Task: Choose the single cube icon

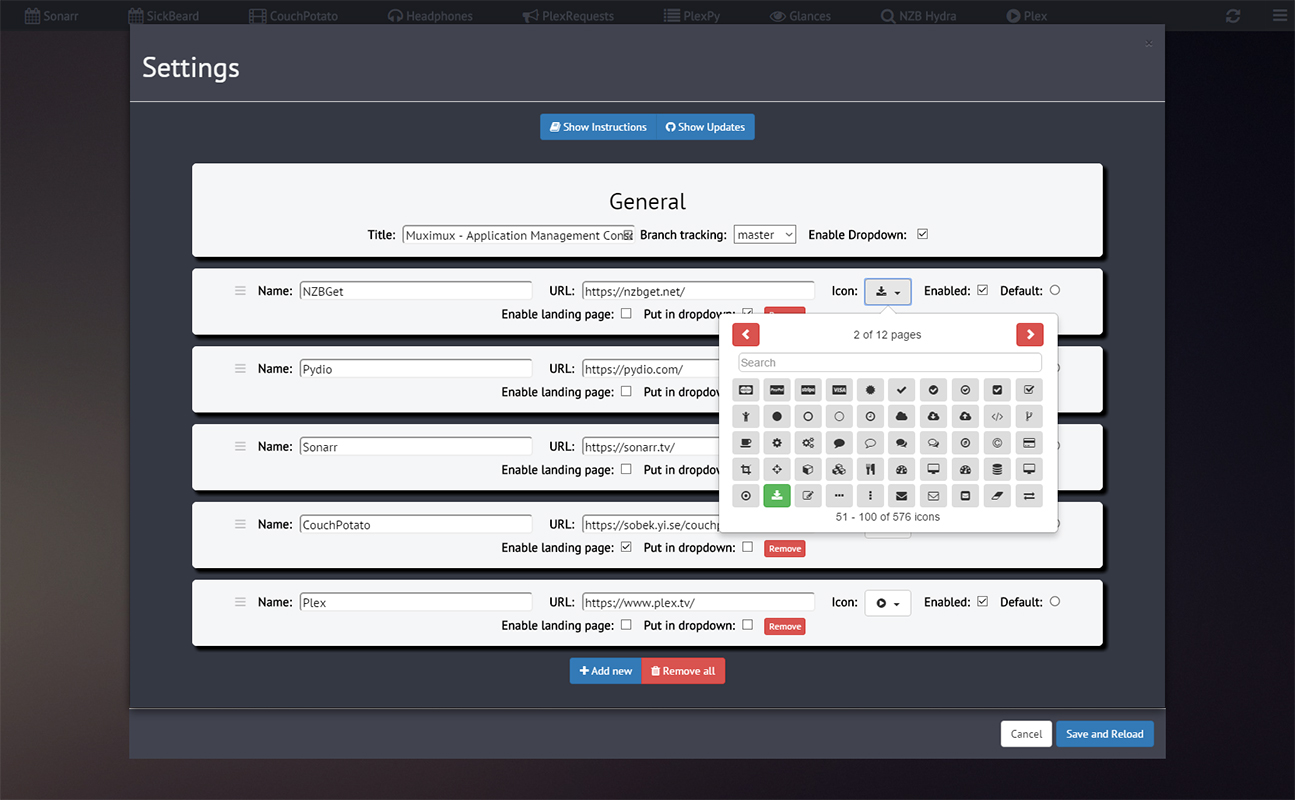Action: click(x=808, y=469)
